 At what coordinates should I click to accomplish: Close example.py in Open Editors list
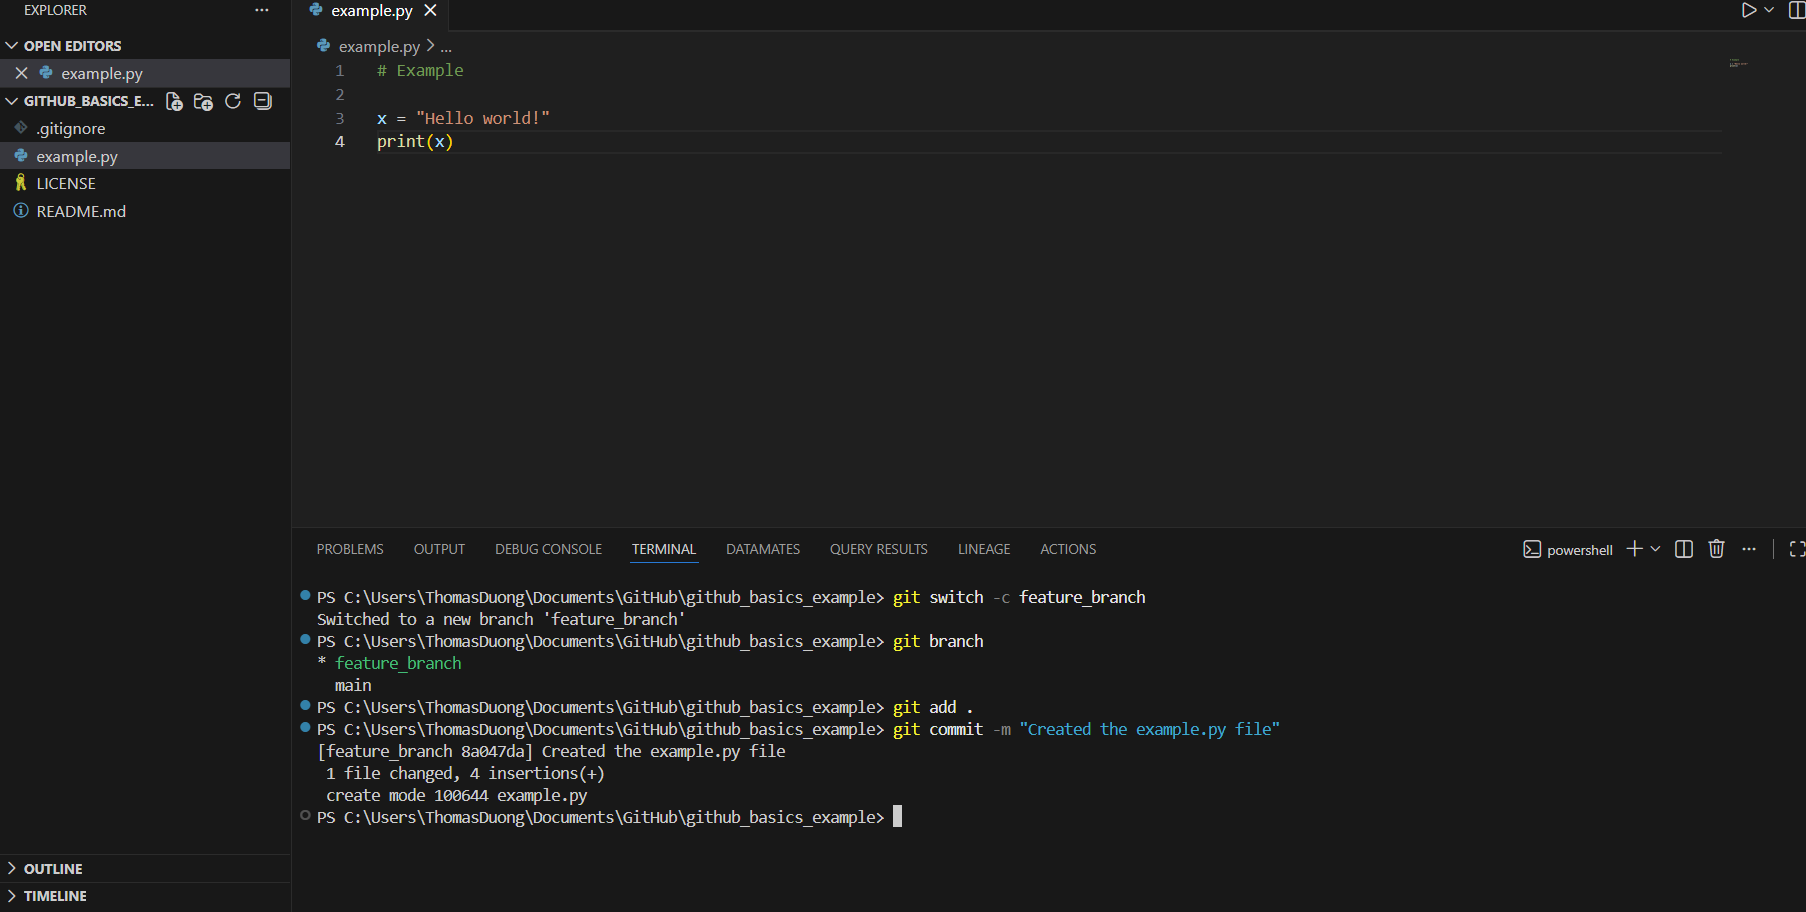(21, 73)
